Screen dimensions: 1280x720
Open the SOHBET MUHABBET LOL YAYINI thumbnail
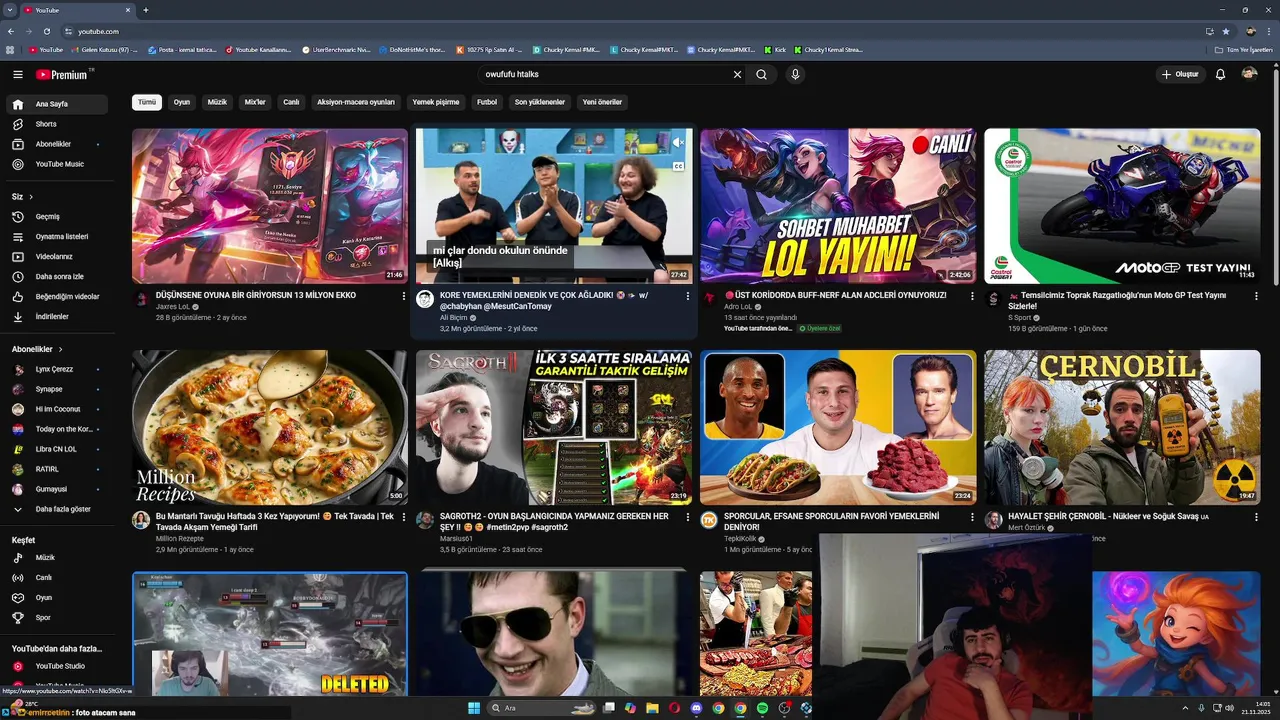click(x=838, y=206)
